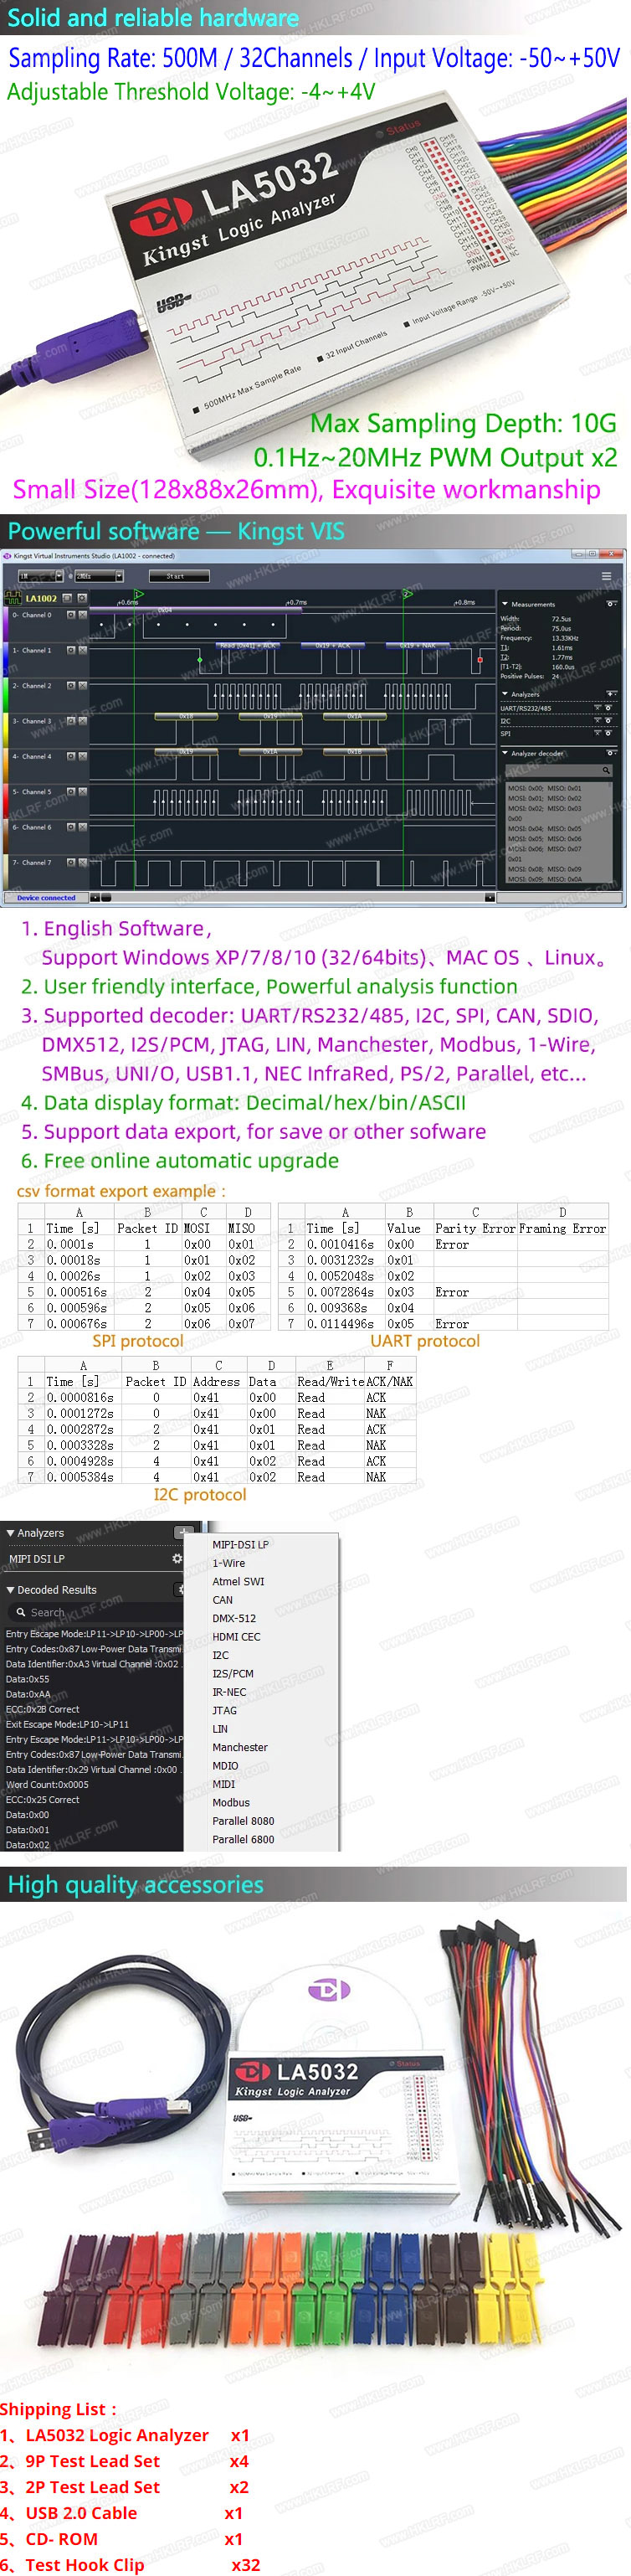Click the Device connected status label

pyautogui.click(x=46, y=898)
